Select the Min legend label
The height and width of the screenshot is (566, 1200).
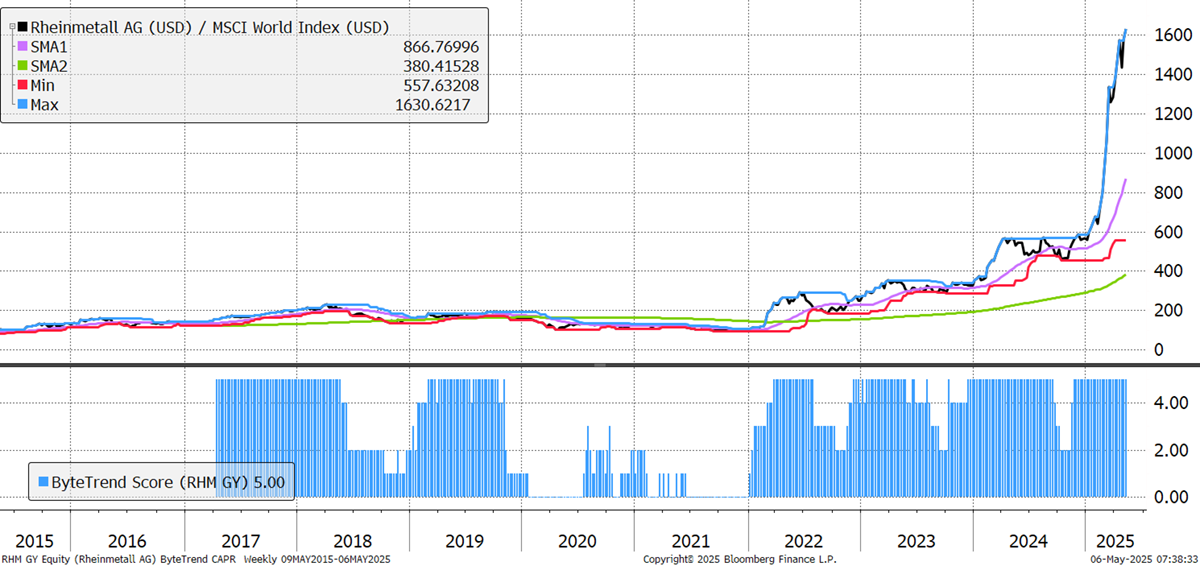click(x=45, y=85)
